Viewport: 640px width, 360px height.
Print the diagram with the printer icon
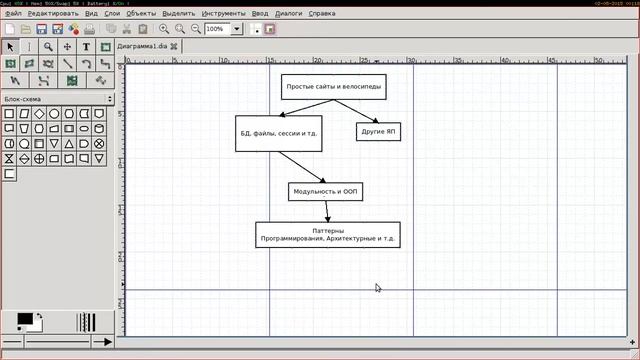click(89, 29)
